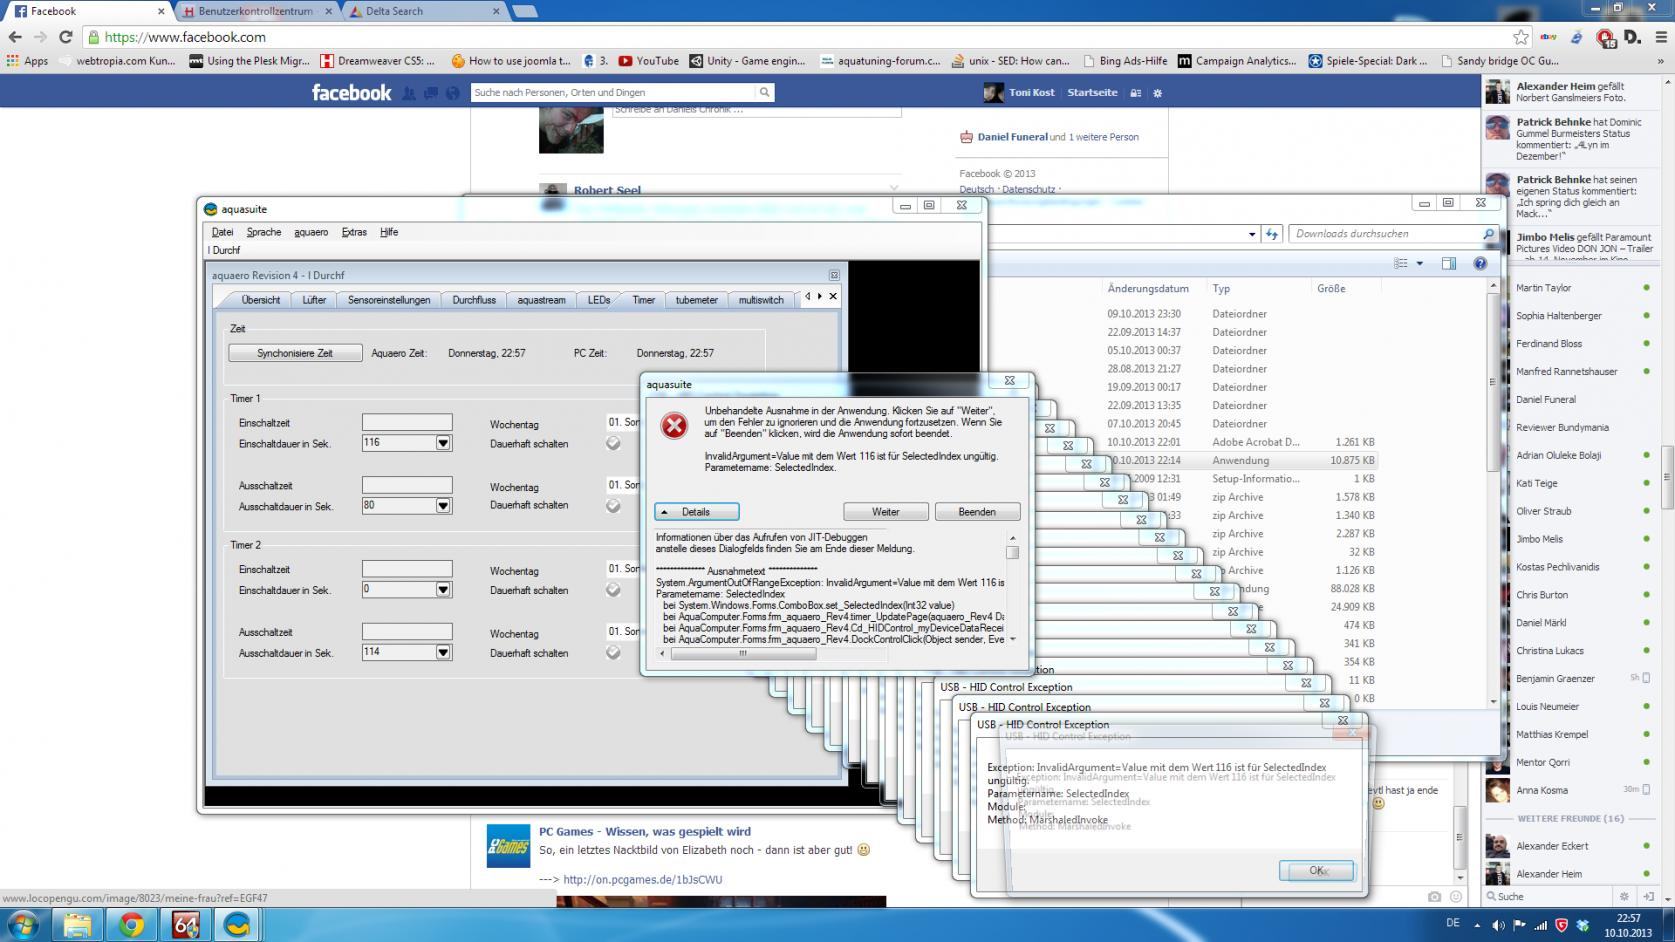Open the Apps bookmark shortcut
The width and height of the screenshot is (1675, 942).
[x=28, y=61]
